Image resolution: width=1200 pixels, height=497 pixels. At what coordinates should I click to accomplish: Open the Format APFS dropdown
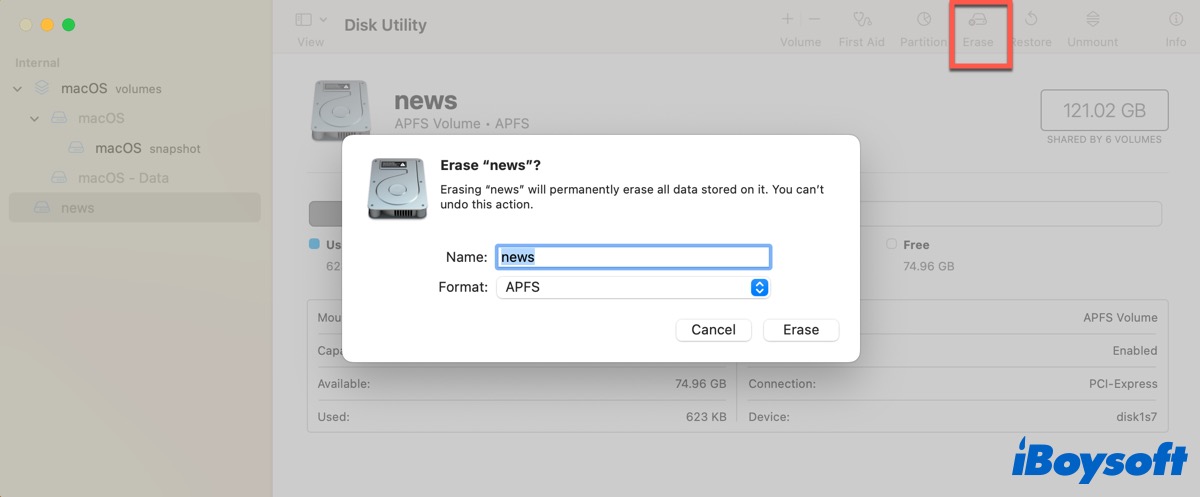click(632, 287)
